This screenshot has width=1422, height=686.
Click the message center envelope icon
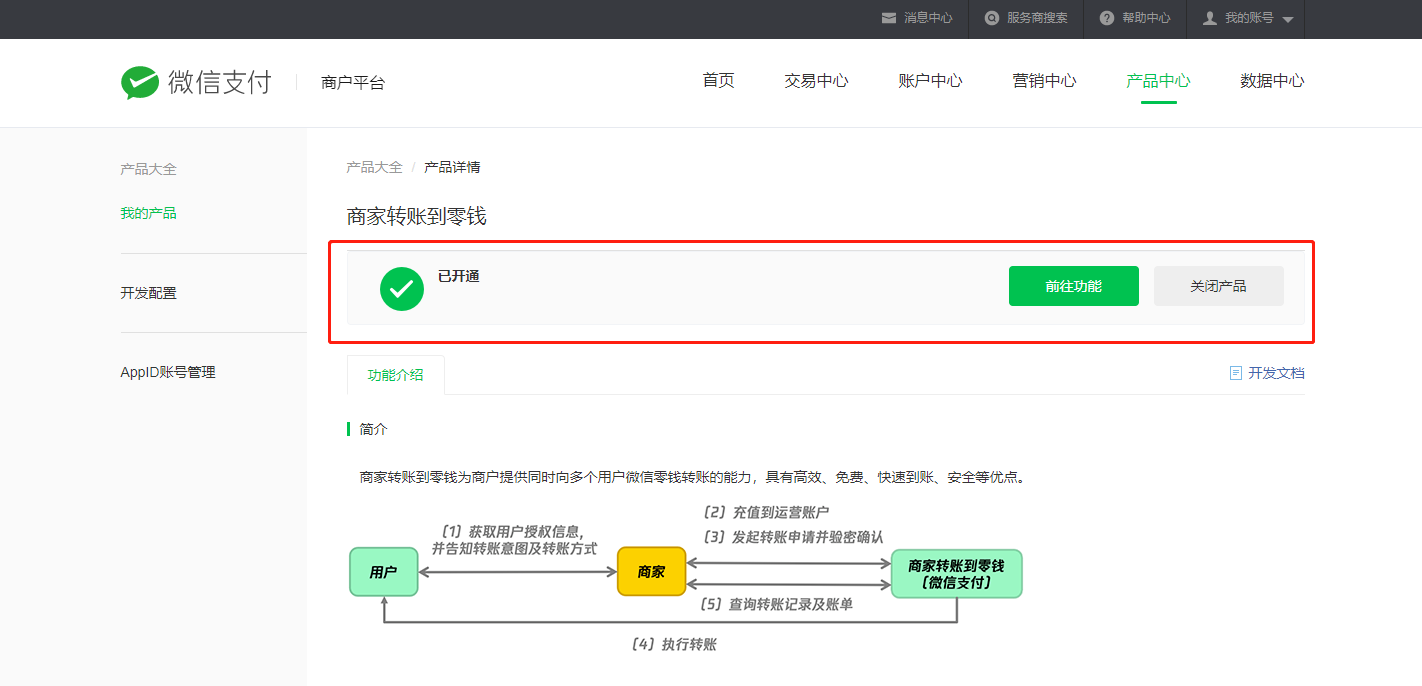point(888,18)
